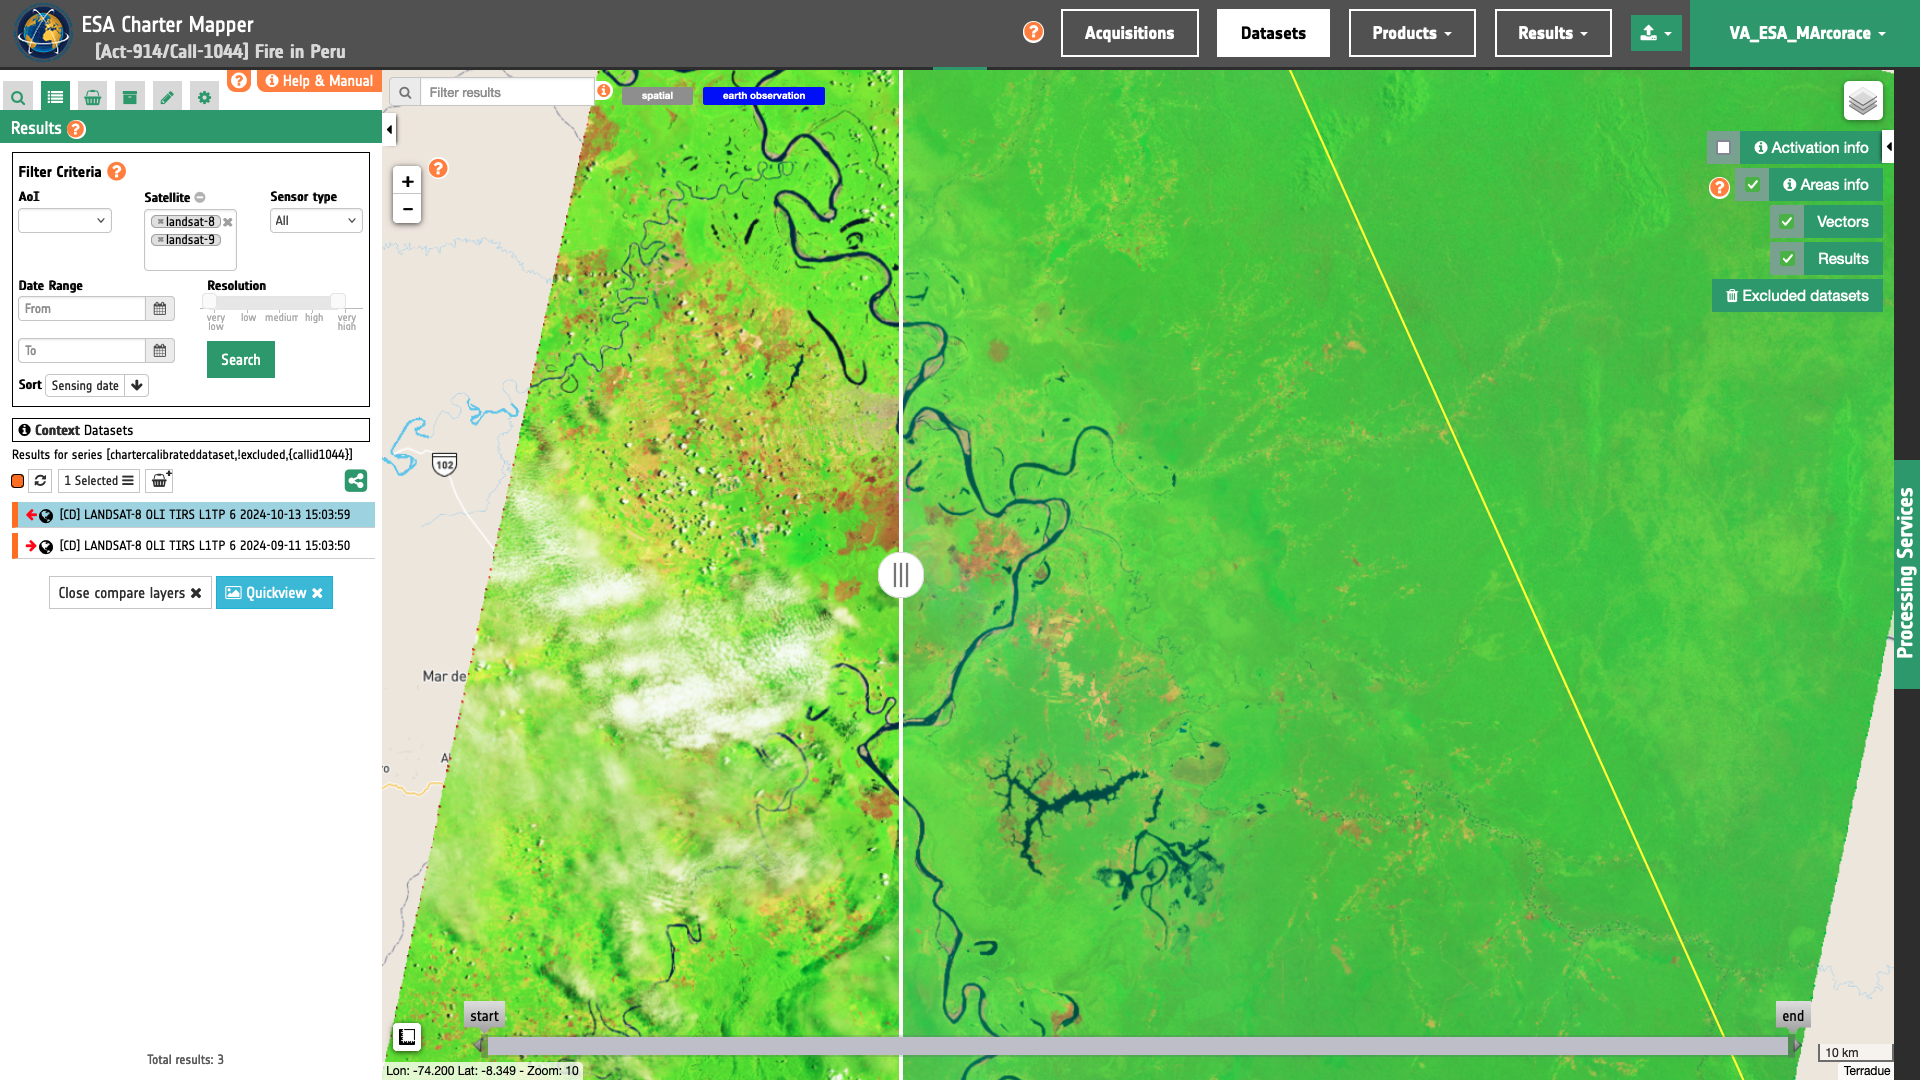Click the timeline toggle icon at map bottom
1920x1080 pixels.
407,1037
